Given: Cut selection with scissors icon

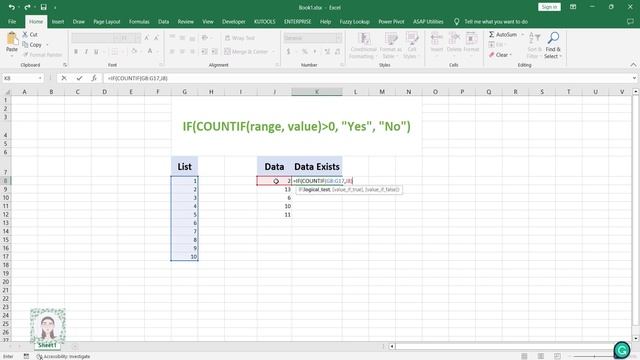Looking at the screenshot, I should (x=25, y=34).
